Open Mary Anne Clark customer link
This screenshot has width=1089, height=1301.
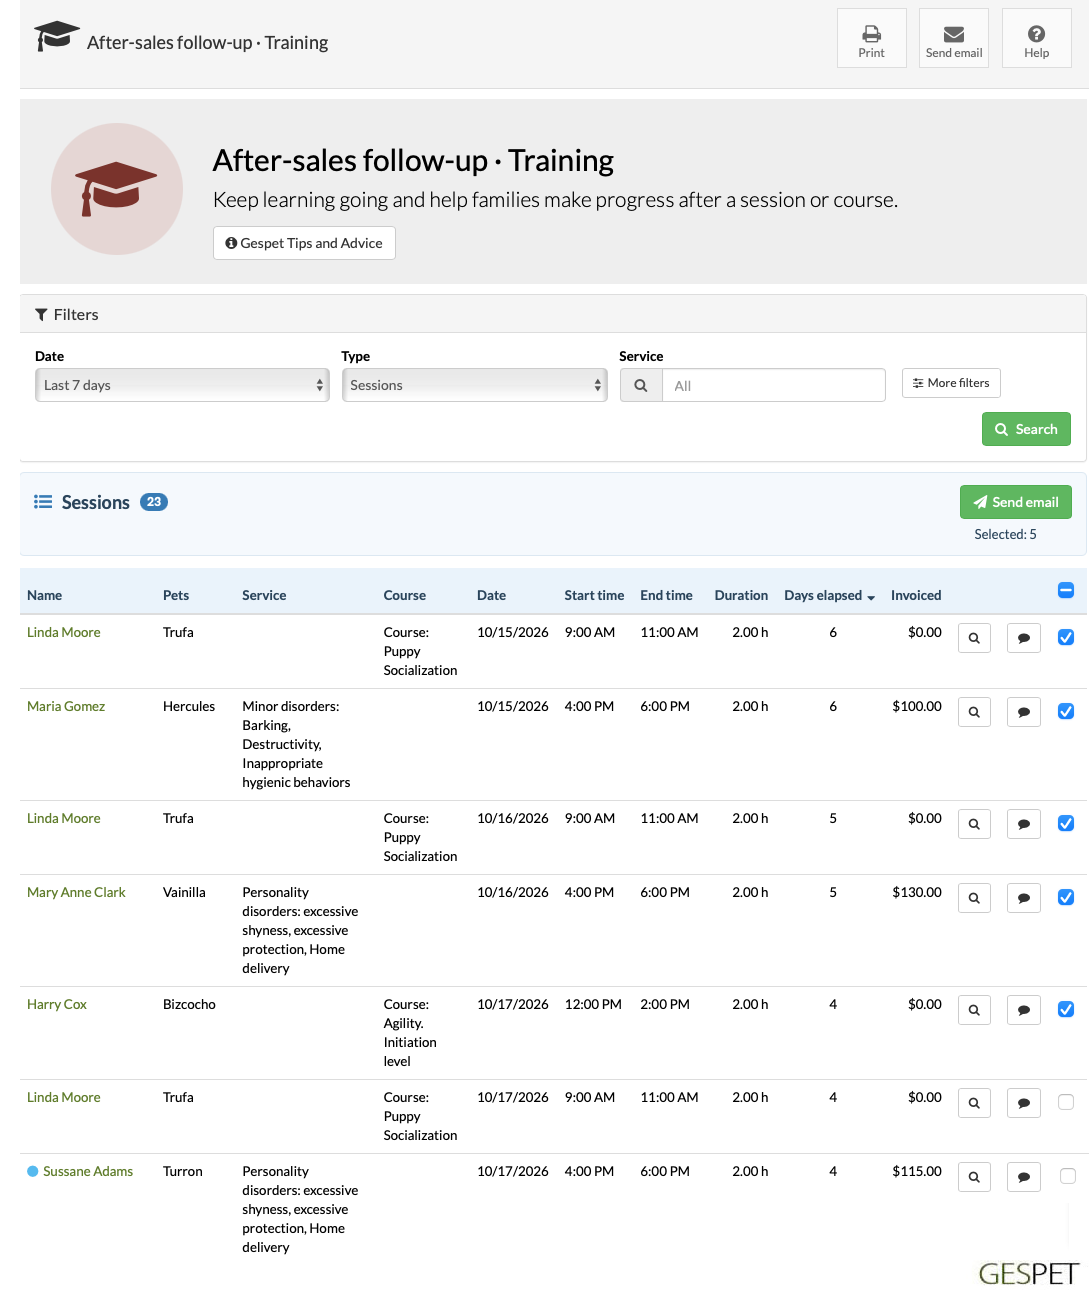(x=76, y=892)
